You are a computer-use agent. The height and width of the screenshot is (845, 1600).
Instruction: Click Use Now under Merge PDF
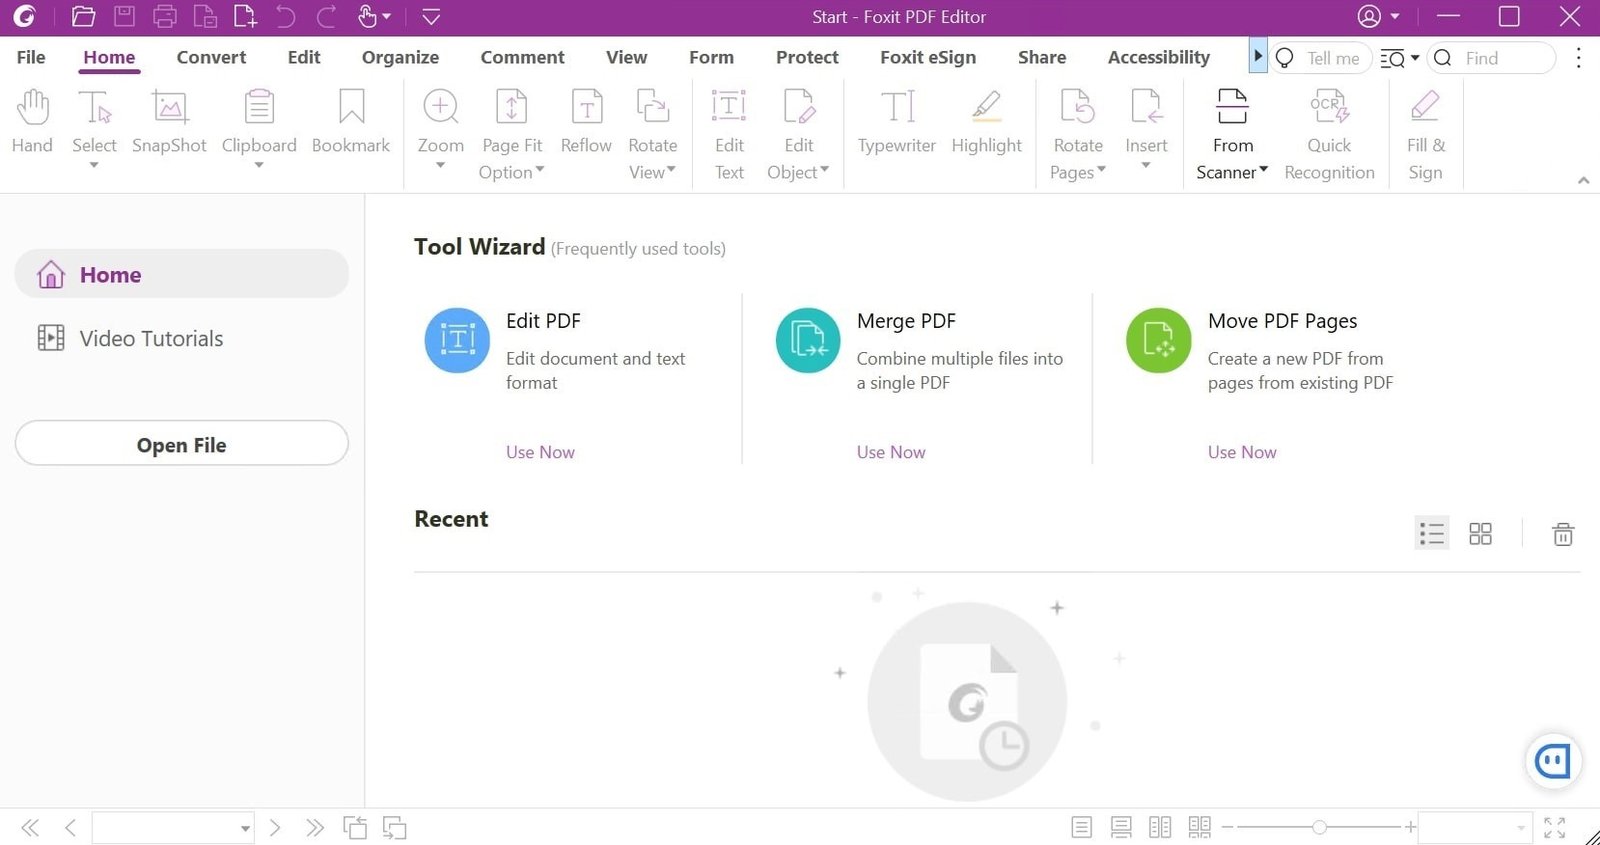pyautogui.click(x=891, y=452)
